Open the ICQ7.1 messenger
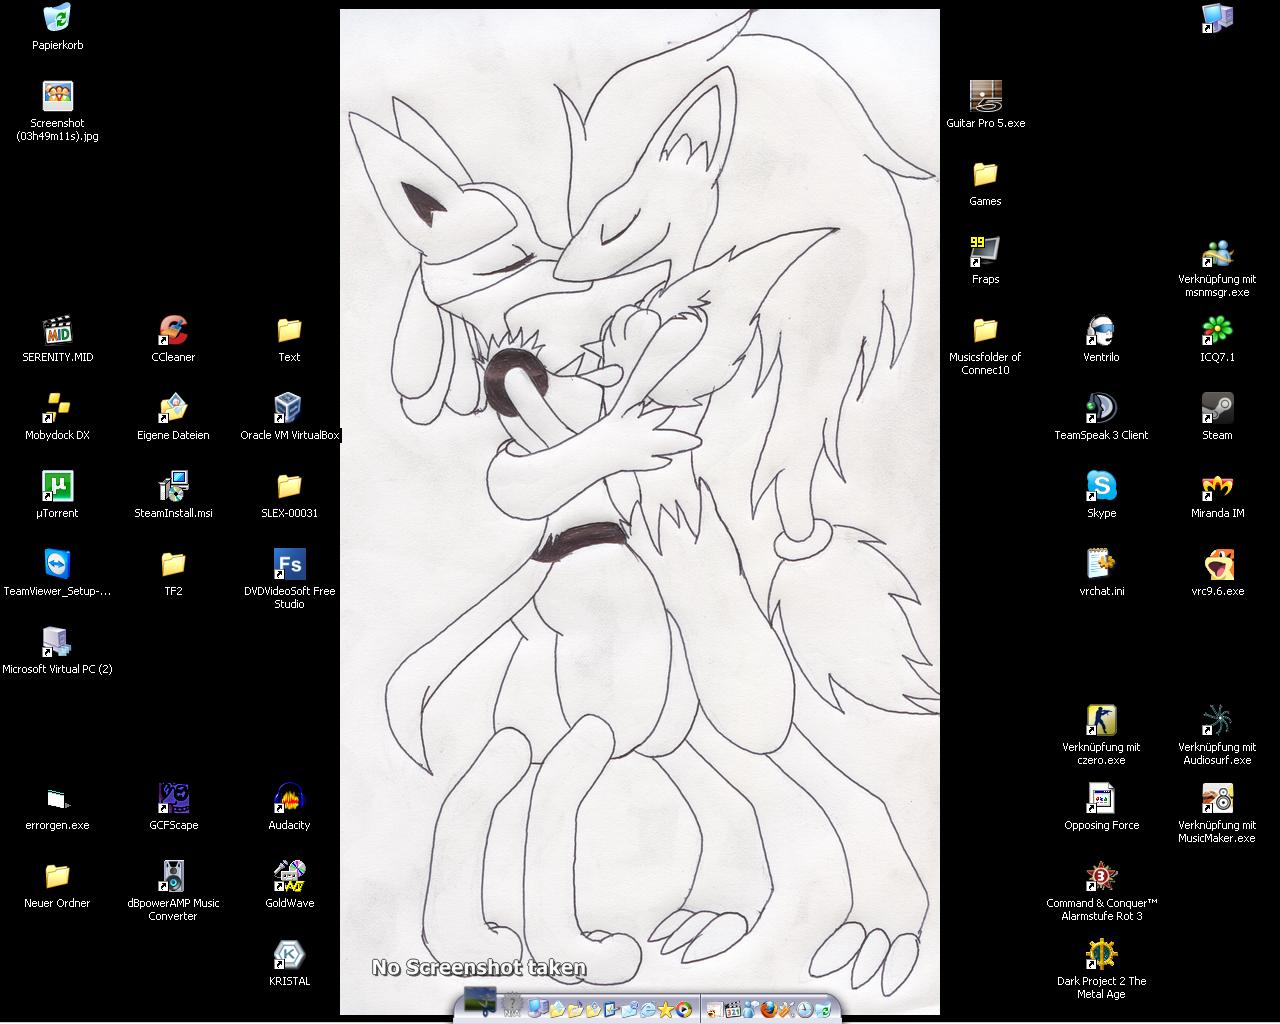This screenshot has width=1280, height=1024. click(x=1217, y=330)
